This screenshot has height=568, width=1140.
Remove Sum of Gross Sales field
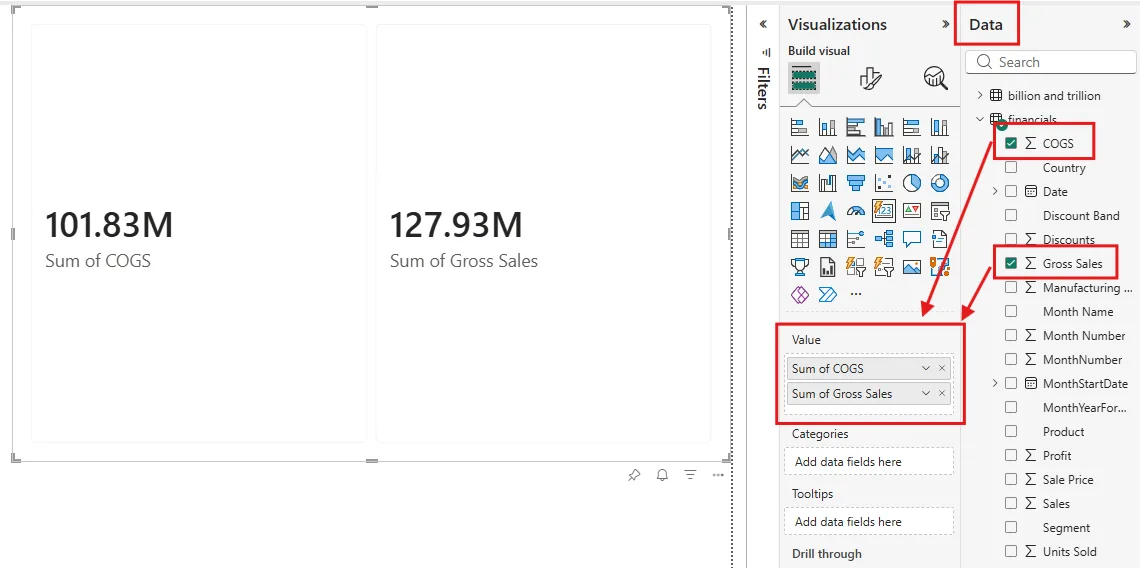[x=942, y=393]
